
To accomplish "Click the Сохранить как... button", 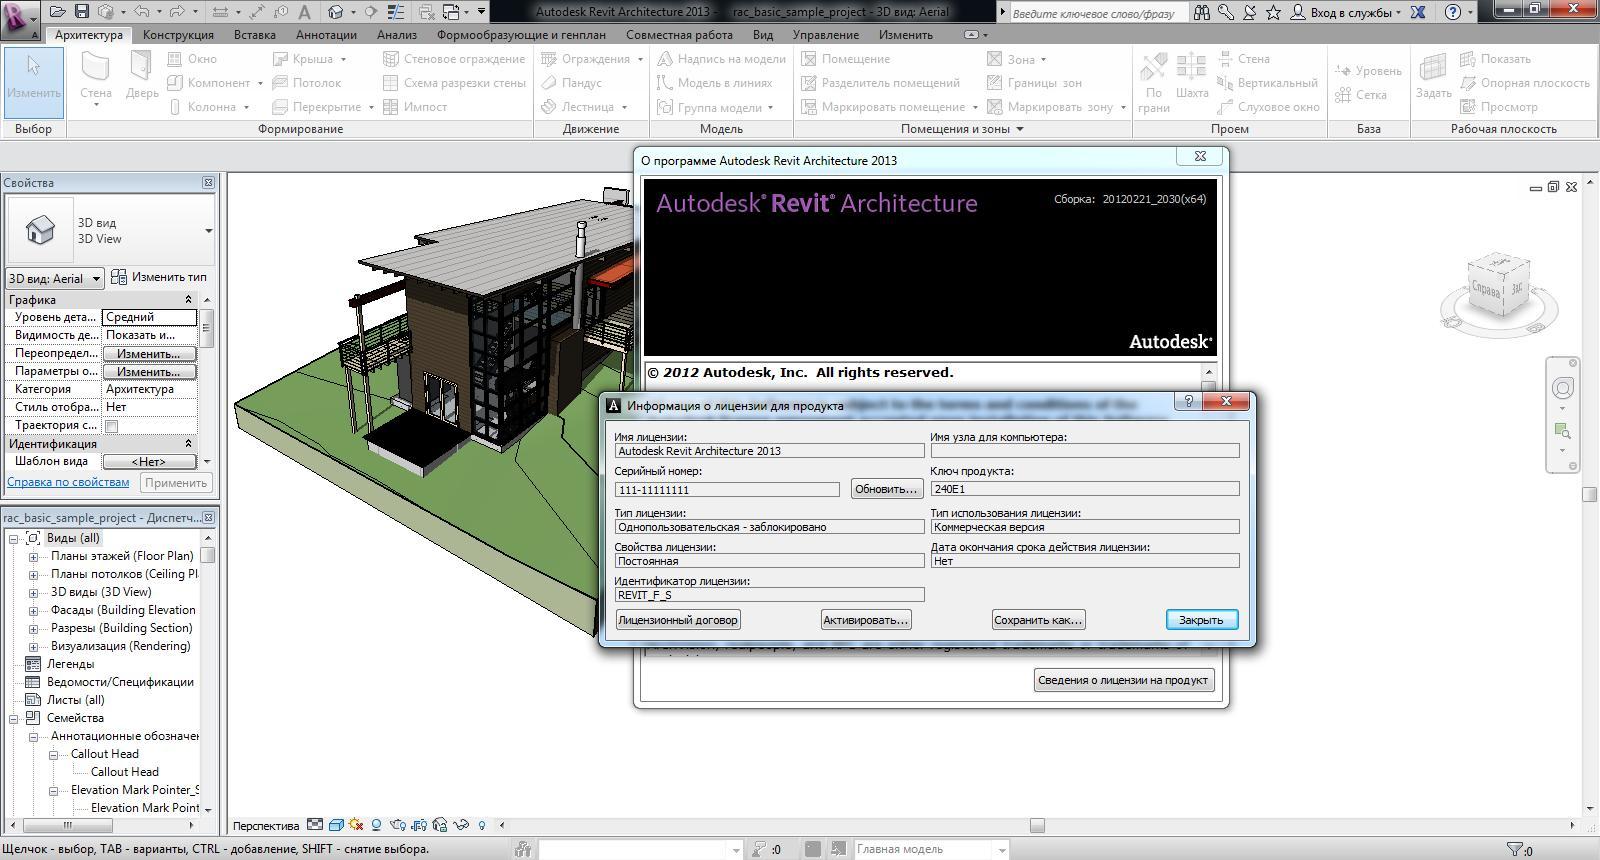I will (x=1038, y=620).
